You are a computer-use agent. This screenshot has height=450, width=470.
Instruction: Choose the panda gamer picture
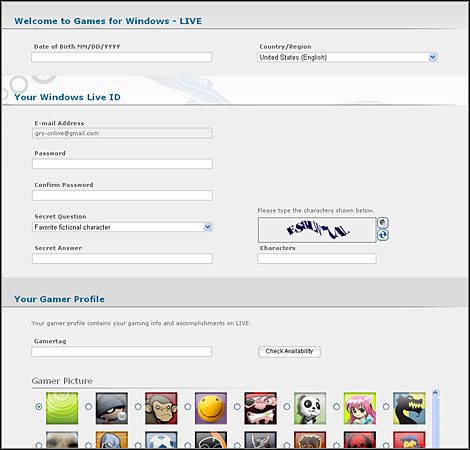tap(310, 408)
